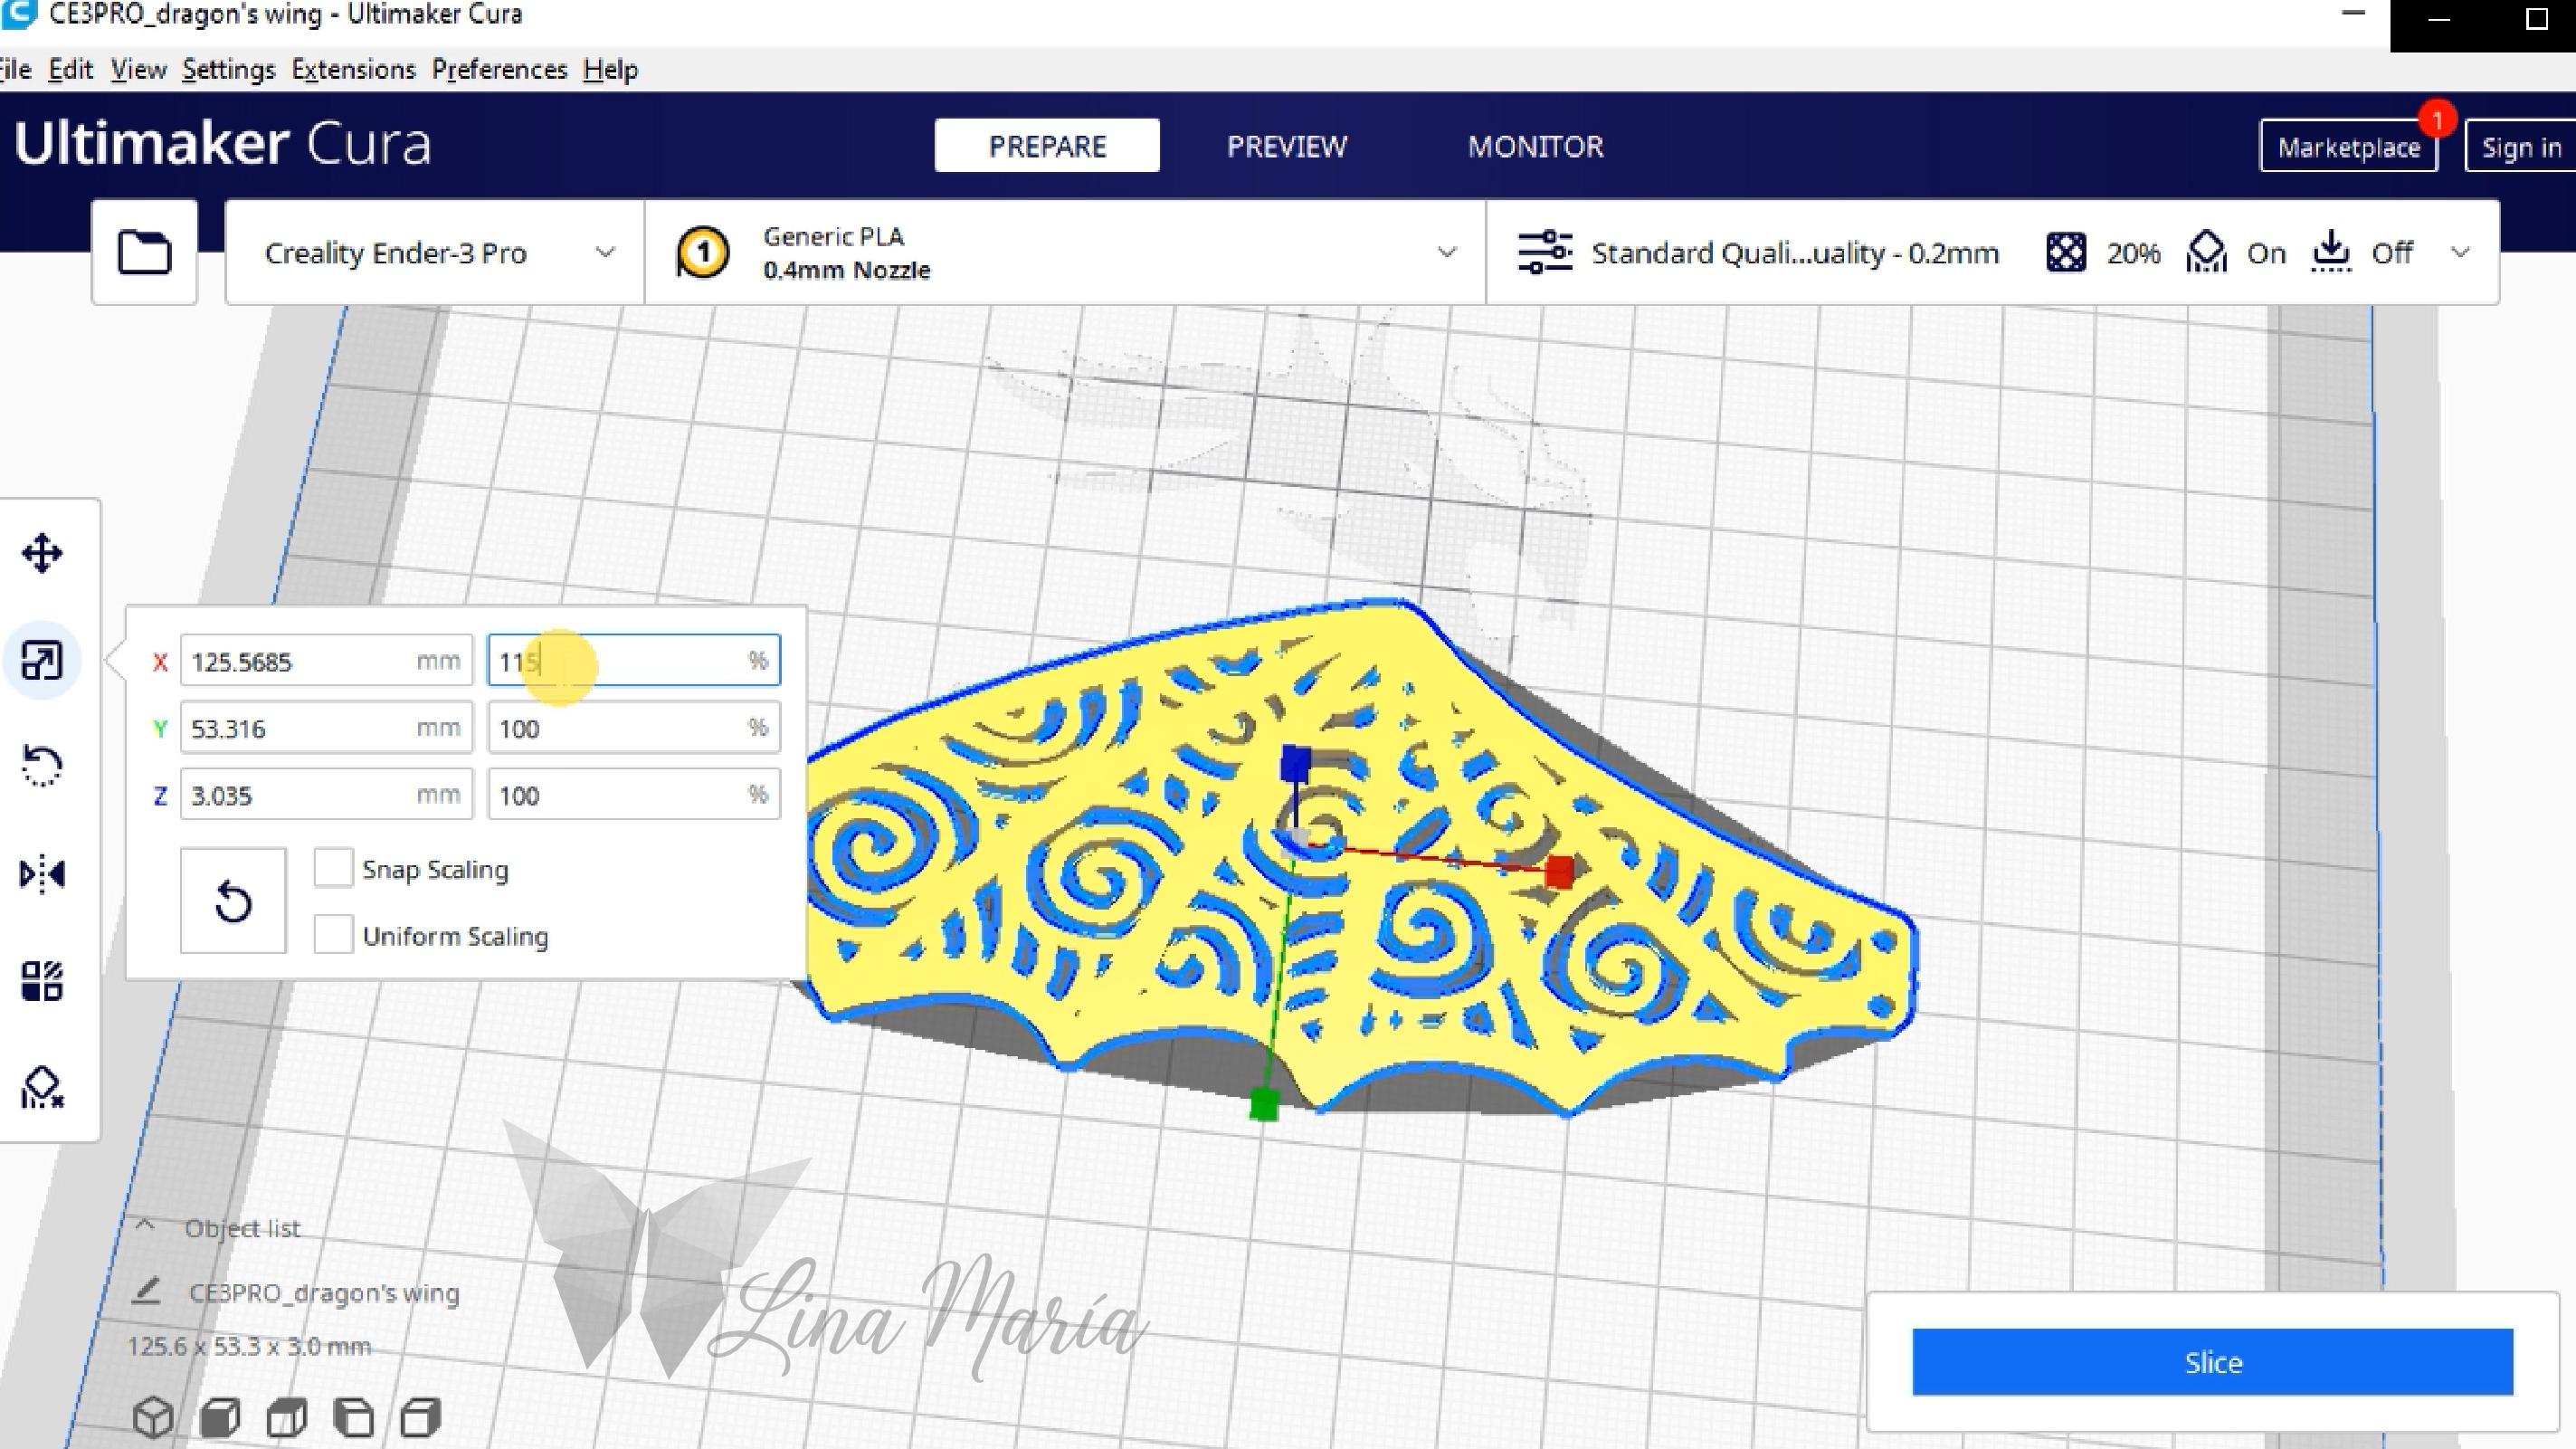Switch to the PREPARE stage
2576x1449 pixels.
(x=1047, y=146)
